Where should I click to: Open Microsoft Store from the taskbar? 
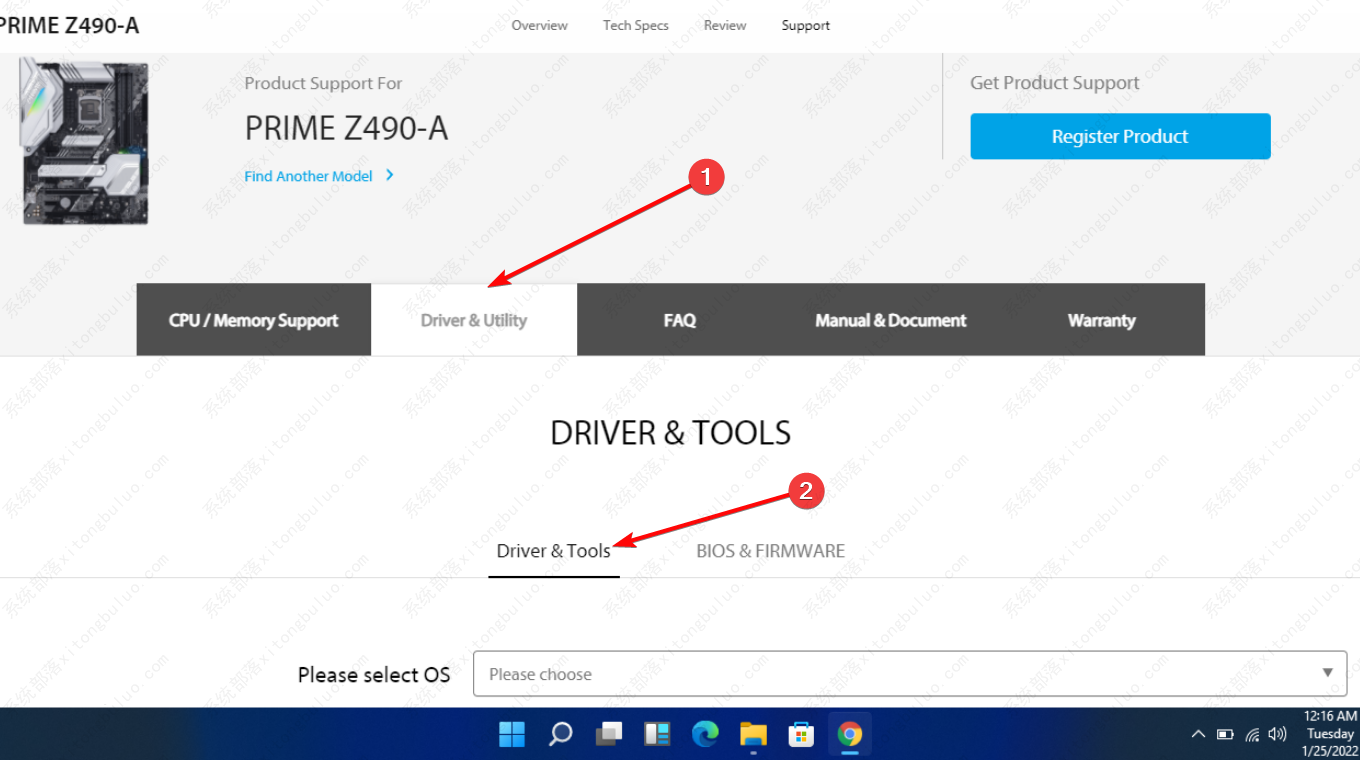pos(801,735)
